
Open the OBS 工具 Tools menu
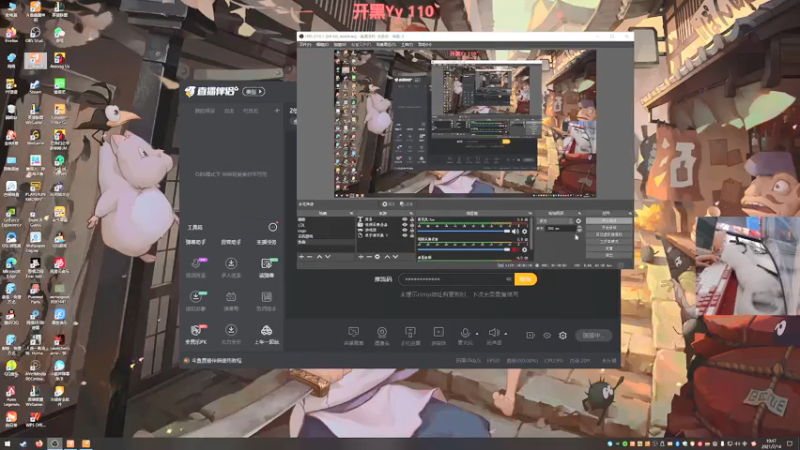(x=407, y=45)
